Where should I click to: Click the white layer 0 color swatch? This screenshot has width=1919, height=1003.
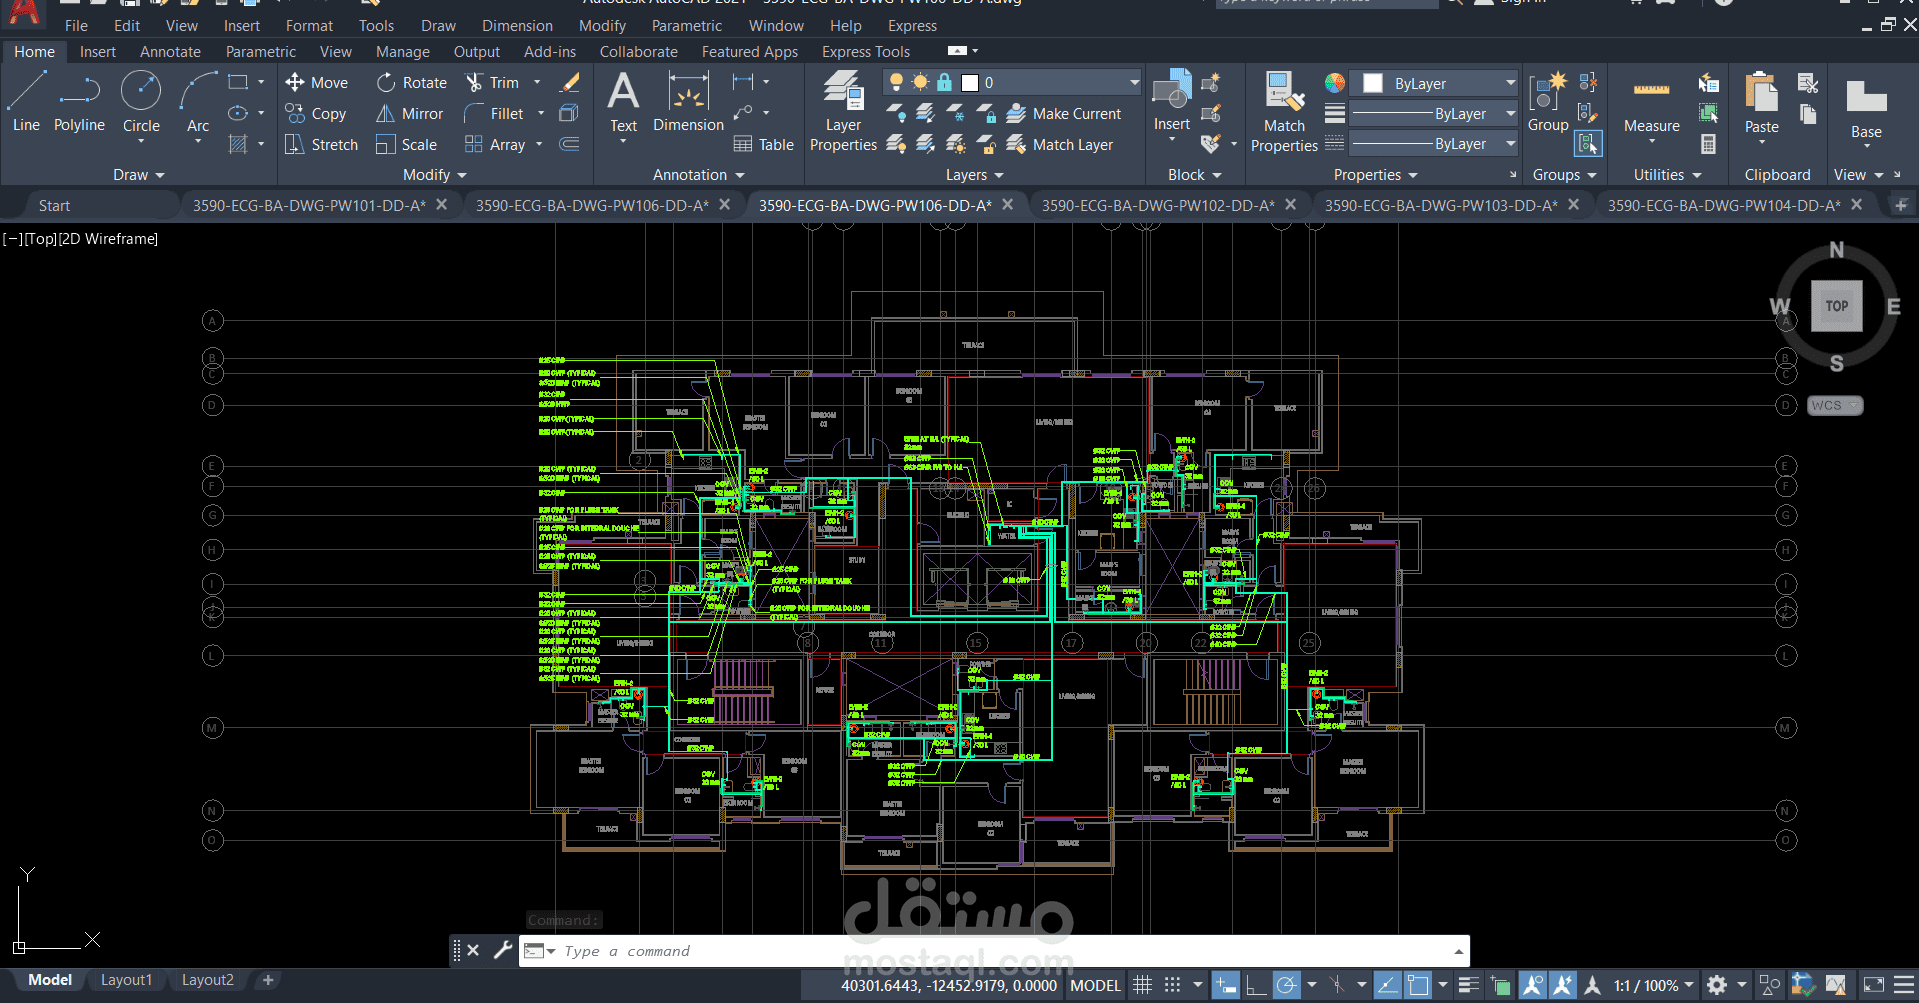tap(970, 83)
